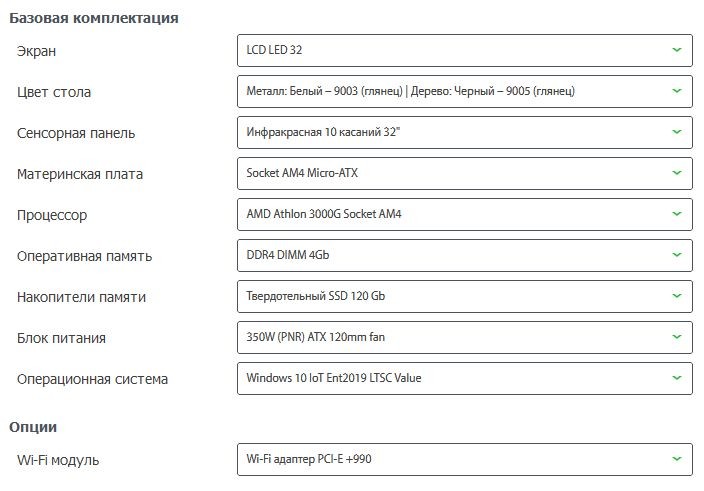The image size is (704, 491).
Task: Click the chevron in Материнская плата field
Action: click(677, 173)
